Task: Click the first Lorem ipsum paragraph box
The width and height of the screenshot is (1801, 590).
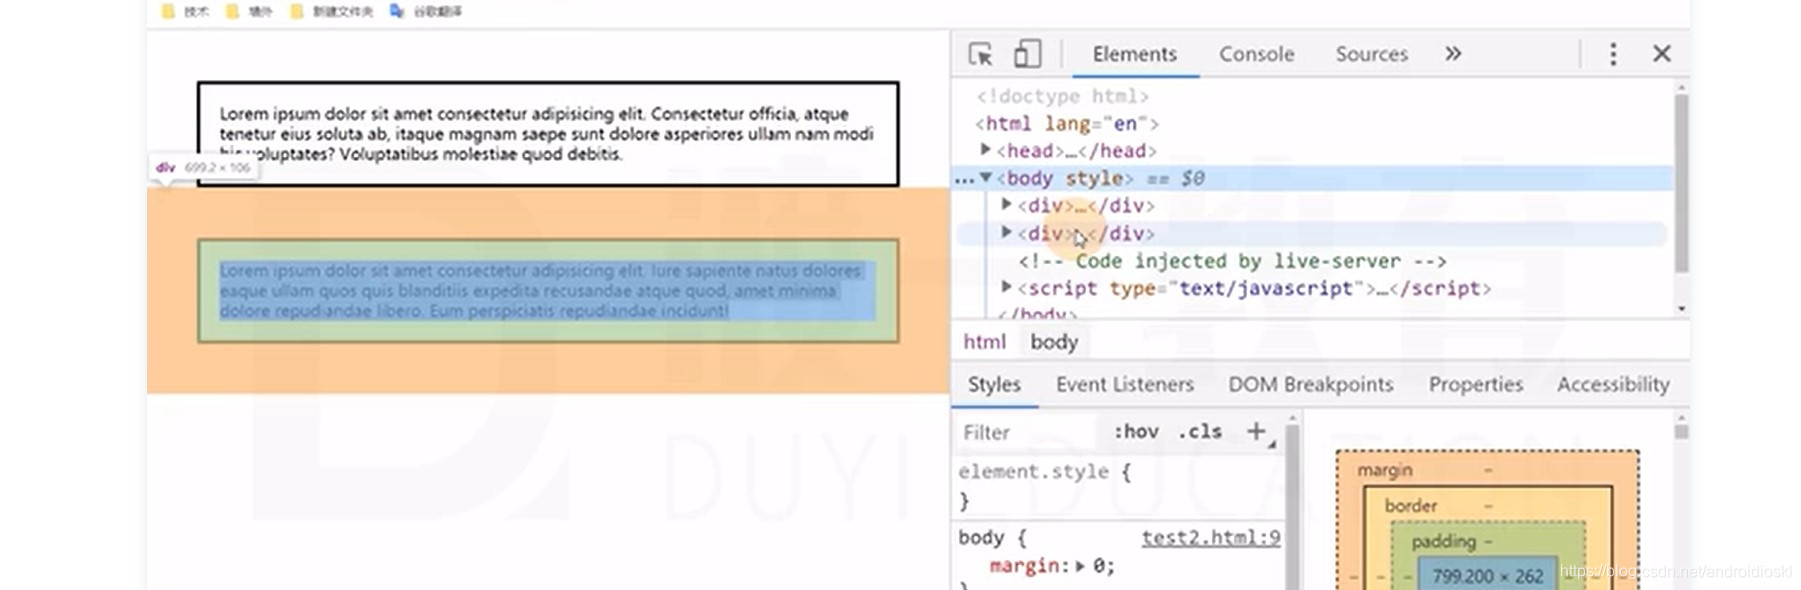Action: tap(548, 134)
